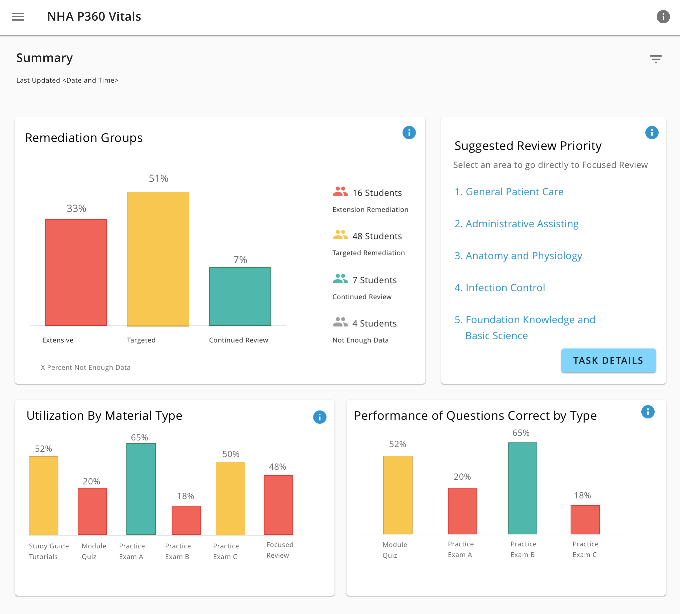Show info for Performance of Questions Correct
The width and height of the screenshot is (680, 614).
pos(647,412)
